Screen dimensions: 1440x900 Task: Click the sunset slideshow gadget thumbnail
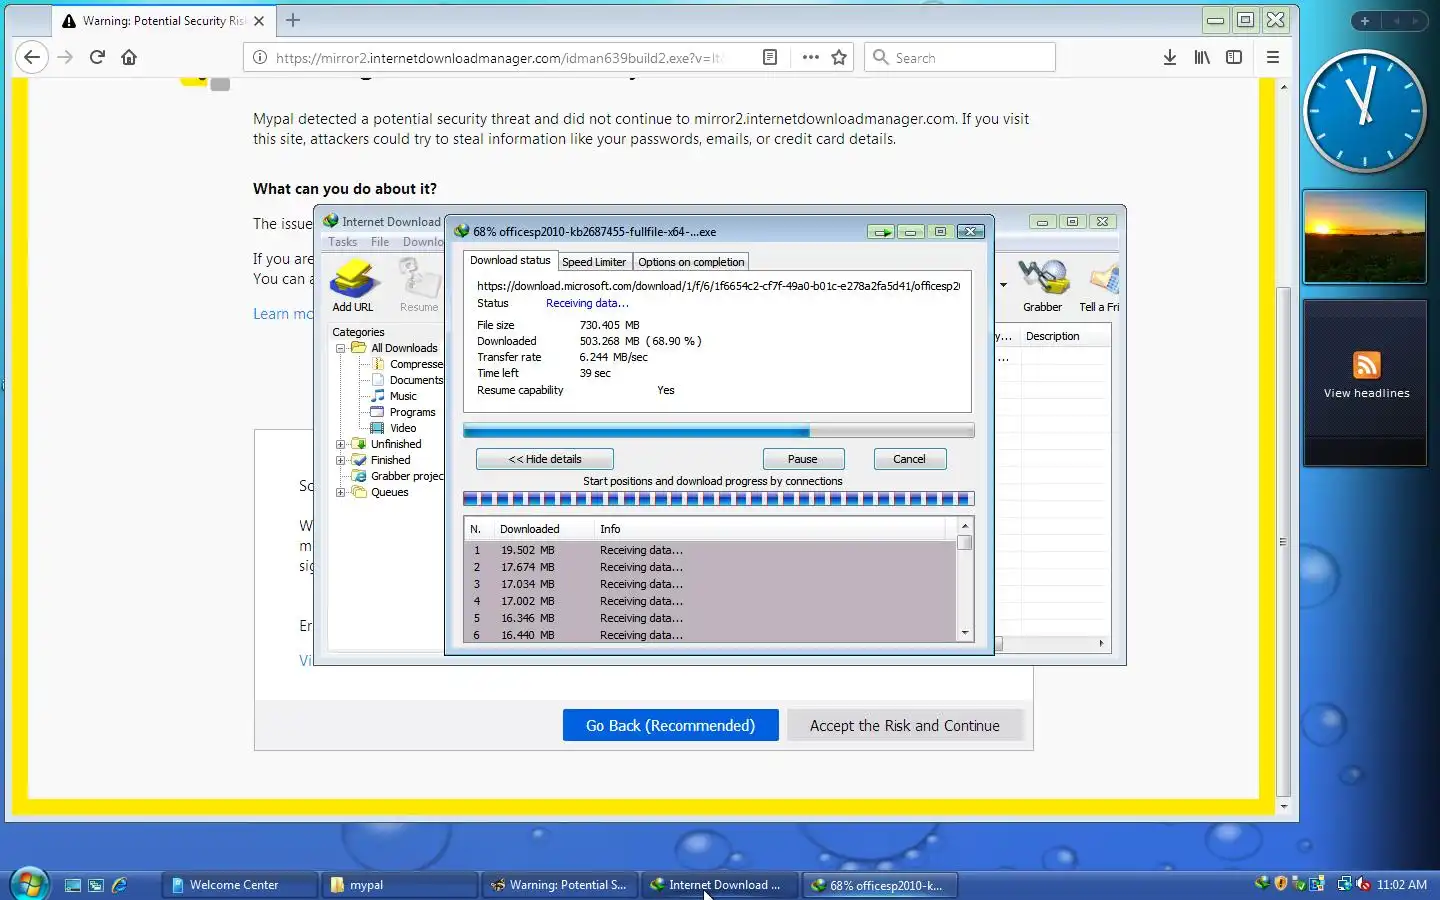(x=1365, y=238)
